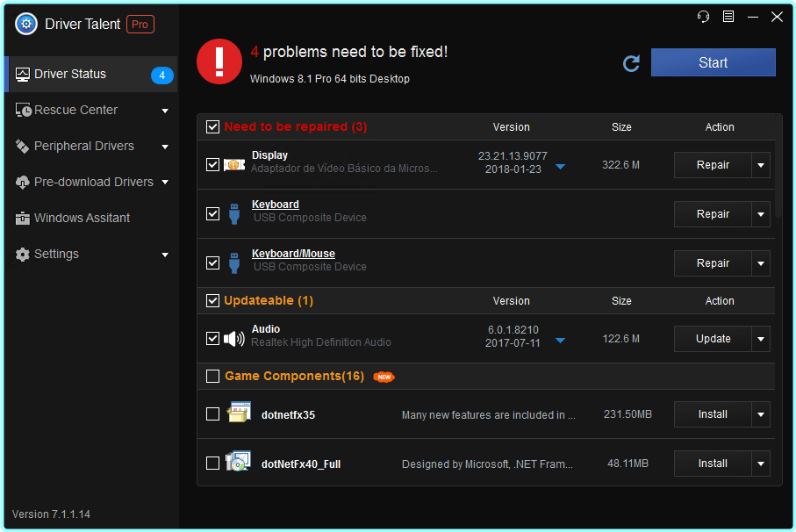Uncheck the Keyboard driver checkbox

pyautogui.click(x=213, y=214)
